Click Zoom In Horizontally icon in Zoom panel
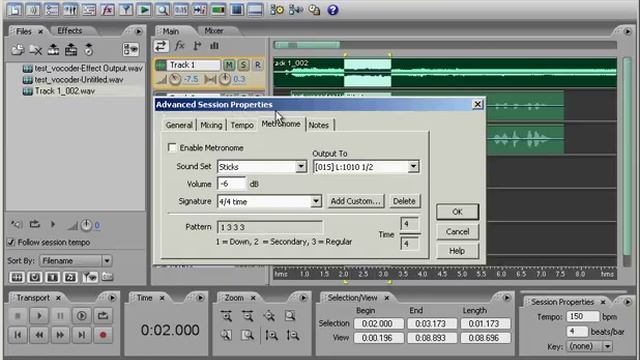 click(x=227, y=316)
